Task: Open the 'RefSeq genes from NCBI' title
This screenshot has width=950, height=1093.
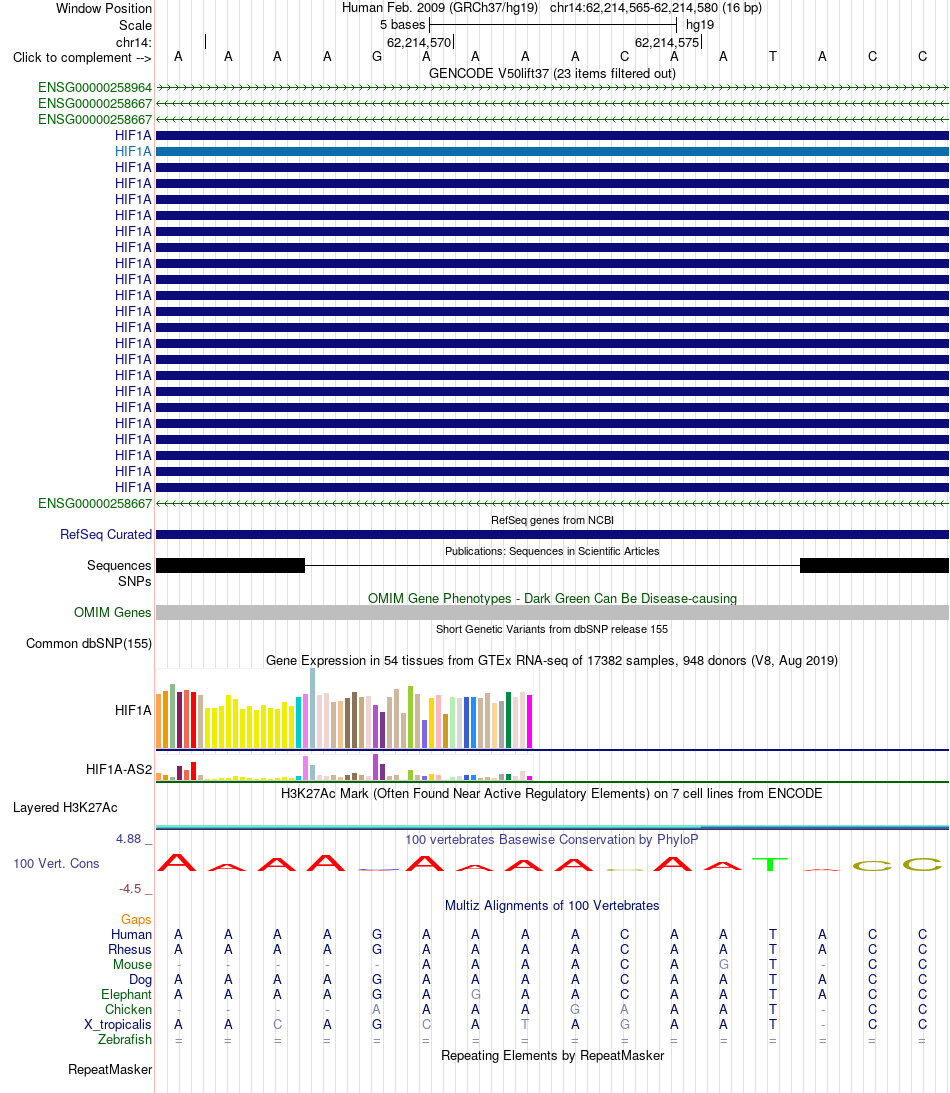Action: click(x=552, y=520)
